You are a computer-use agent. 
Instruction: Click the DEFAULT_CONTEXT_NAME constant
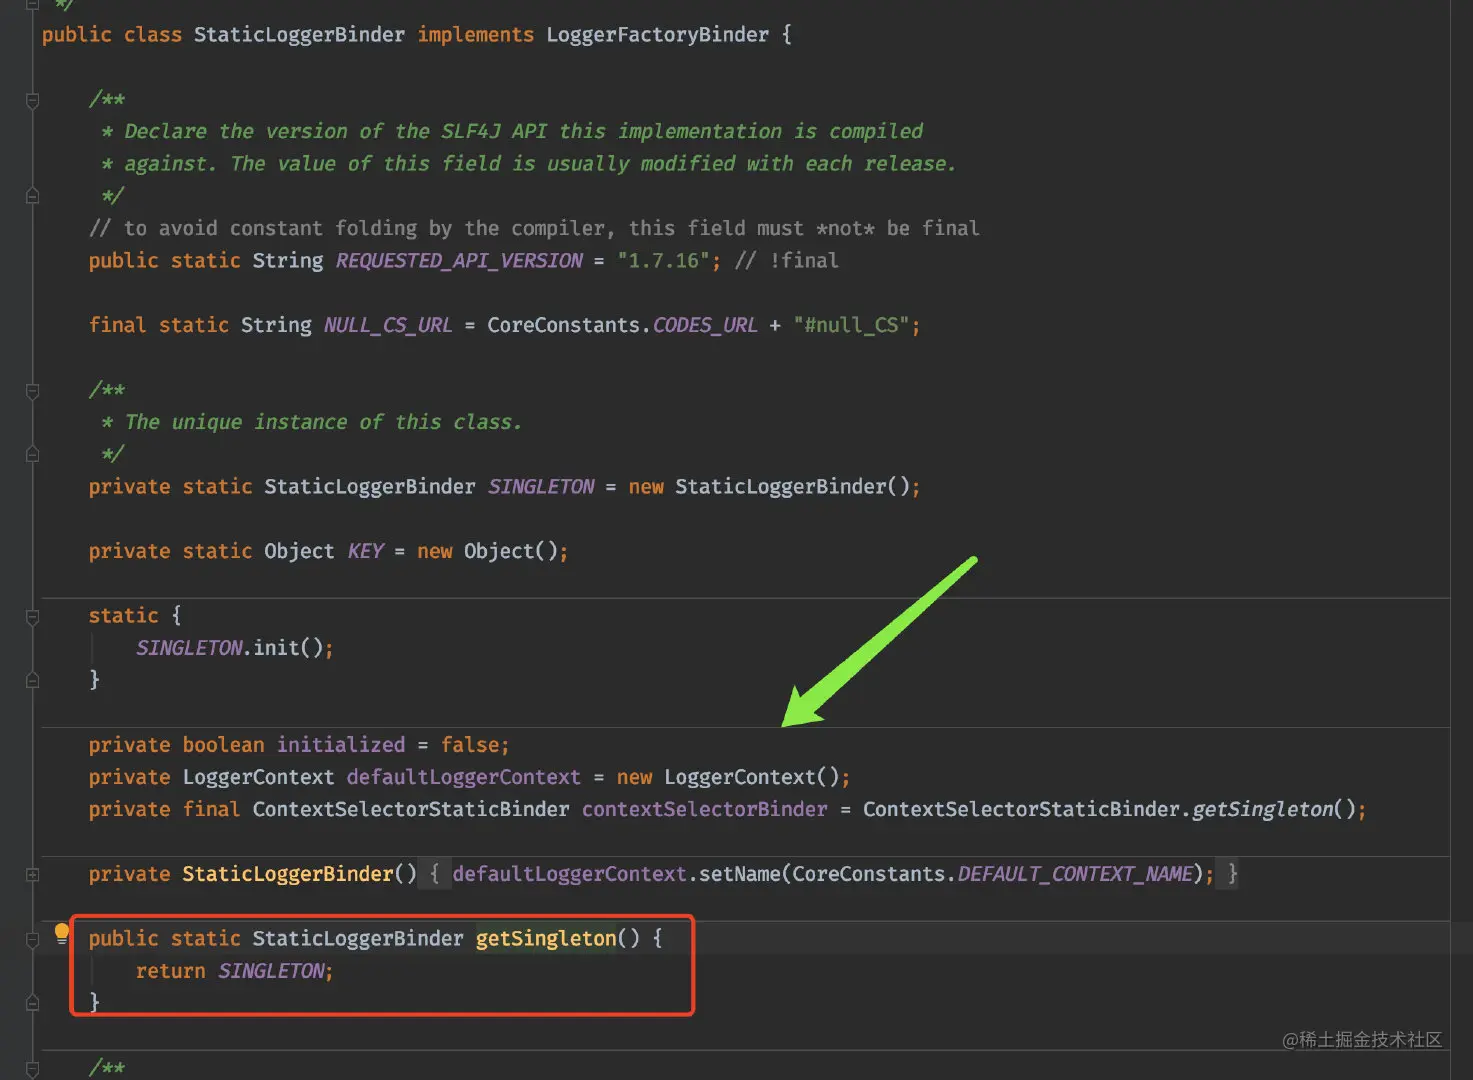(x=1075, y=875)
